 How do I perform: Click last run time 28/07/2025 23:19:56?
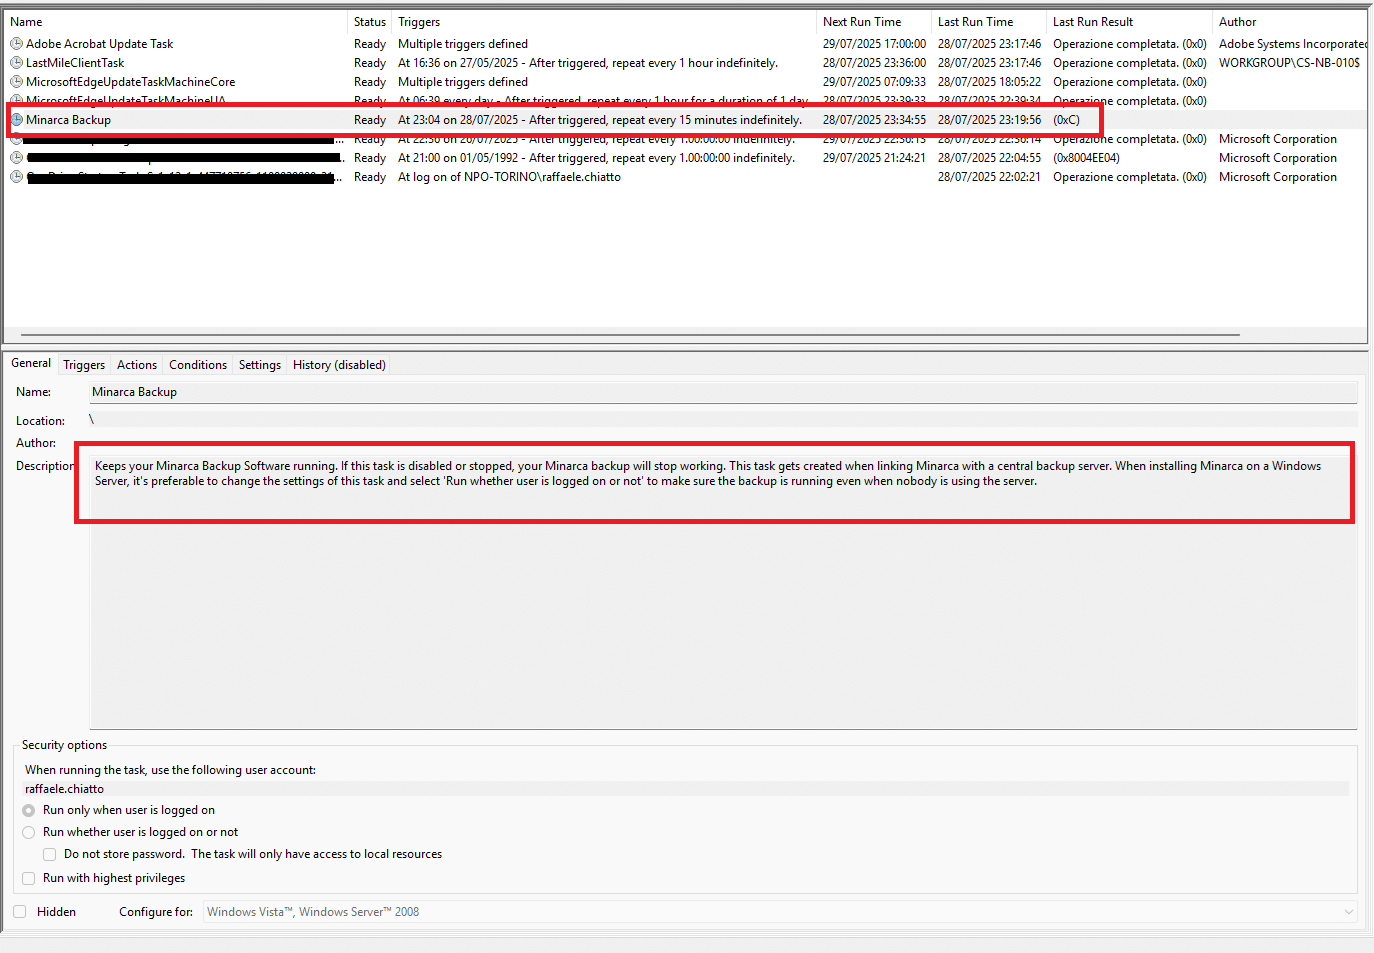tap(989, 120)
